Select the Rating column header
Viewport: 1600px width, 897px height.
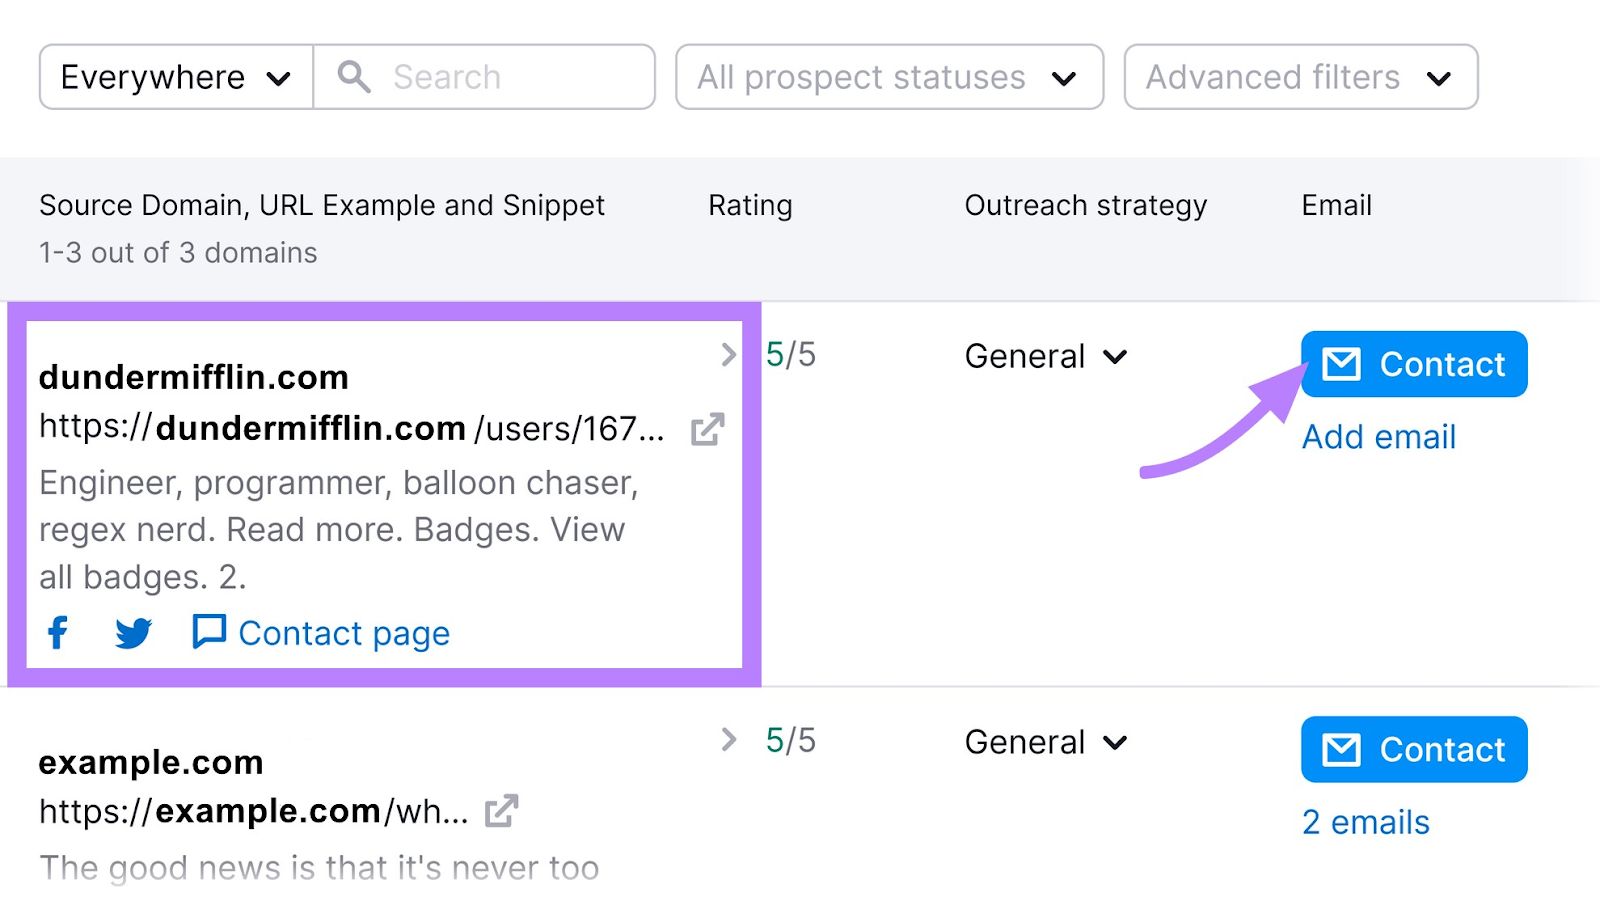(750, 206)
